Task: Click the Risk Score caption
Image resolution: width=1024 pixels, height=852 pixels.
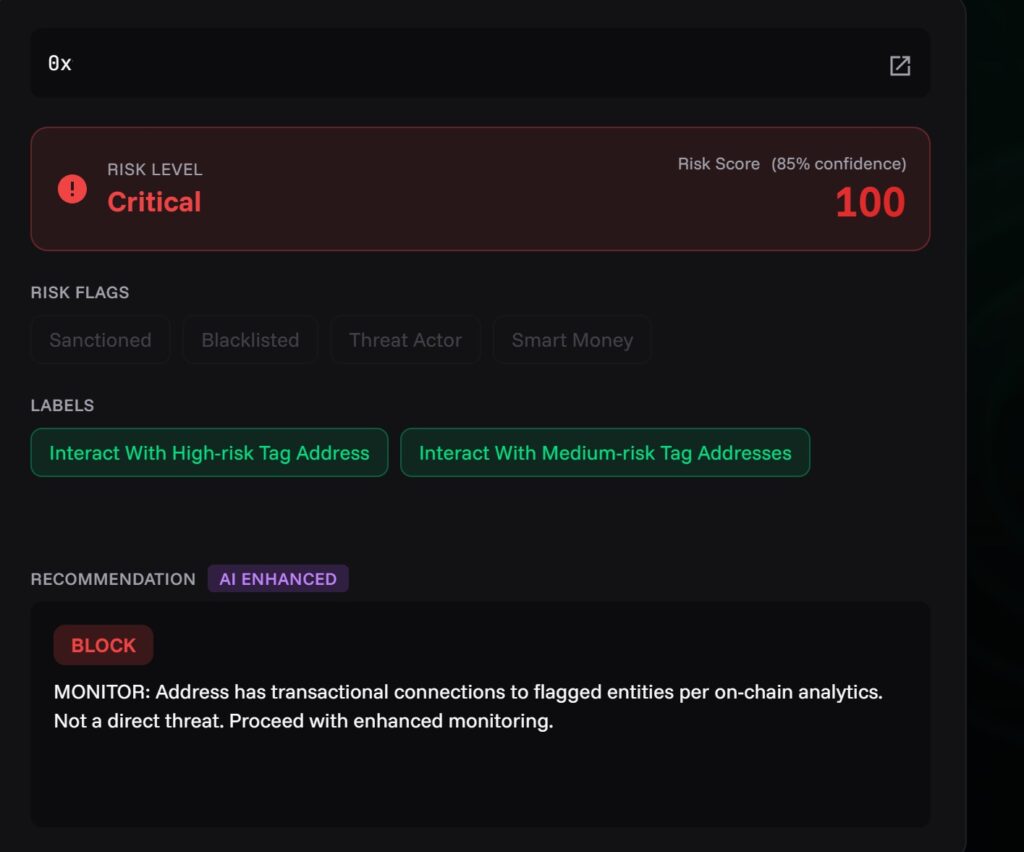Action: click(x=718, y=164)
